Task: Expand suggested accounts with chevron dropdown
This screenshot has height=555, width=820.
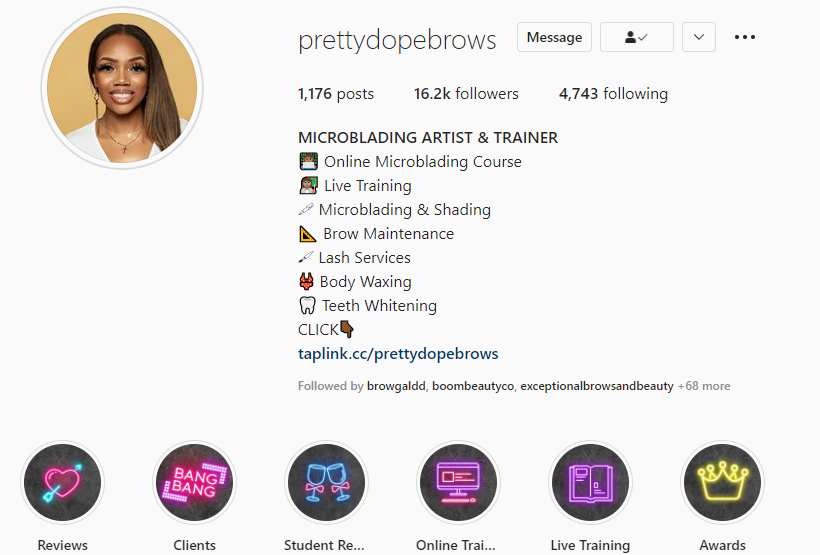Action: [699, 37]
